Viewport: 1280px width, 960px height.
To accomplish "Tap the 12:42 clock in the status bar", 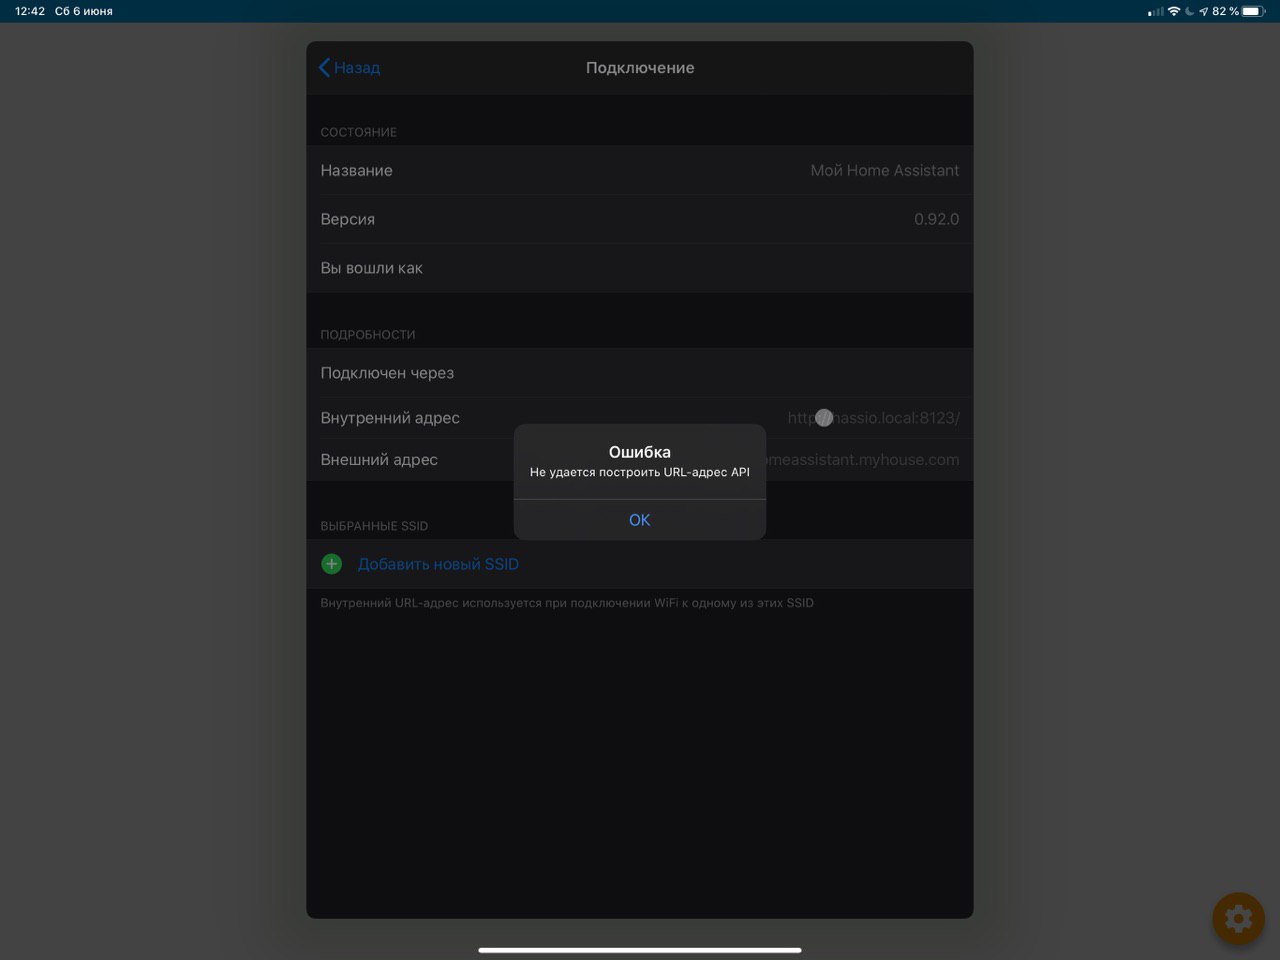I will [30, 11].
